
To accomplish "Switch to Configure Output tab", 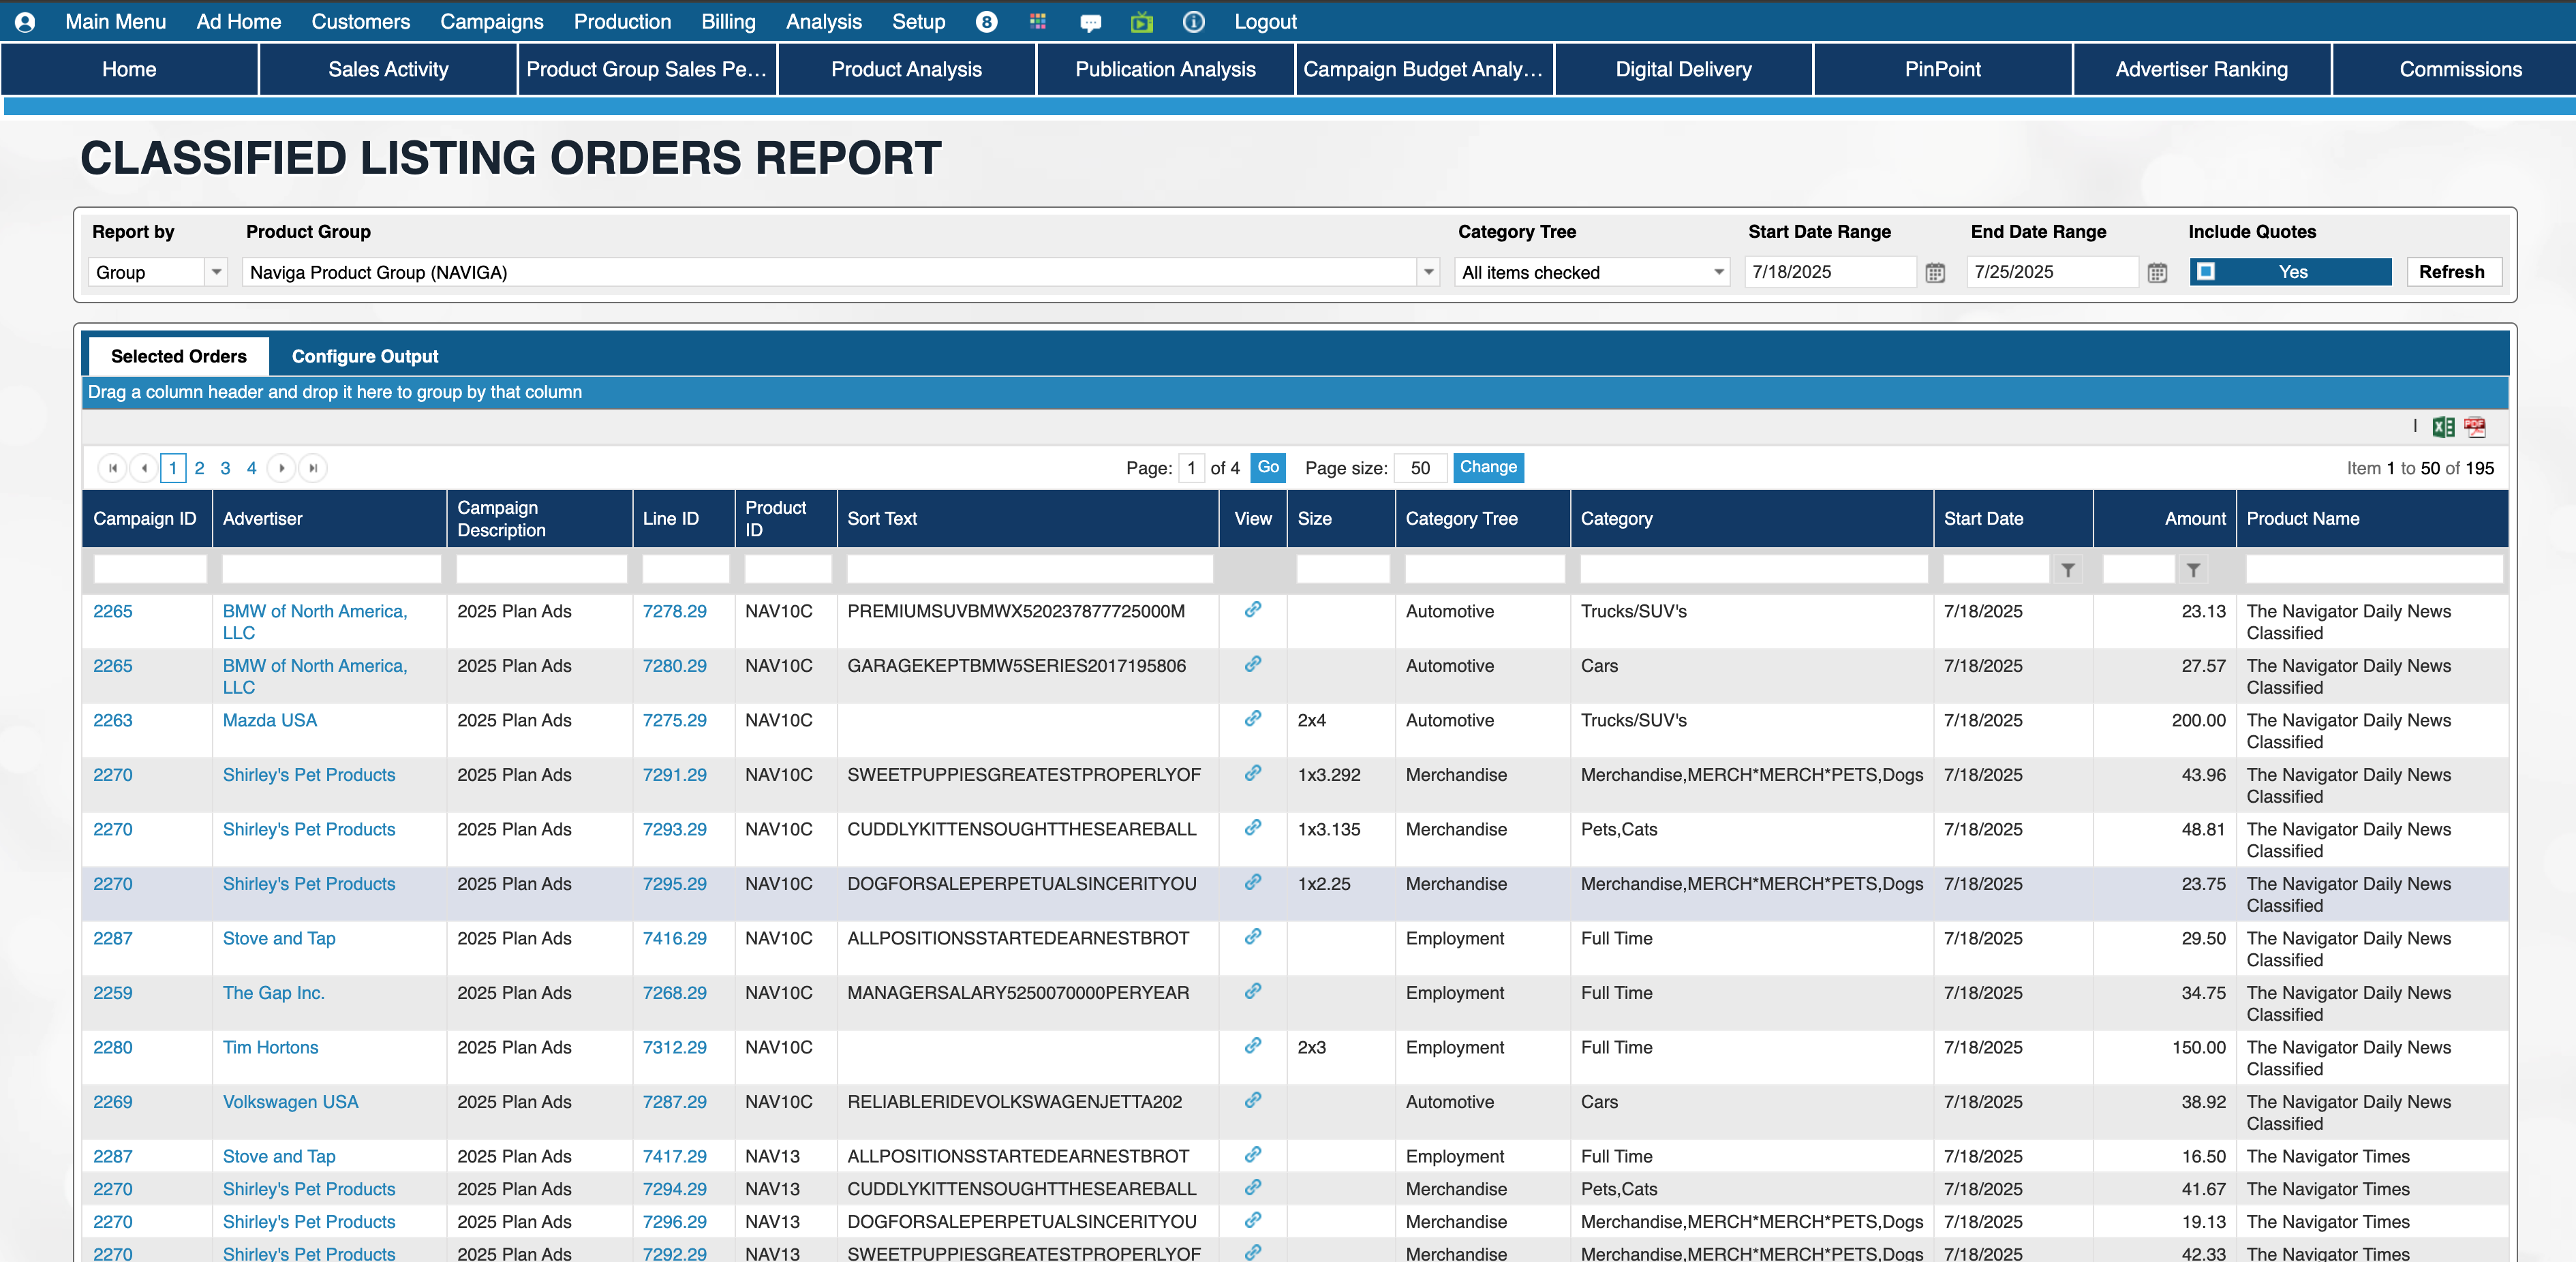I will [364, 356].
